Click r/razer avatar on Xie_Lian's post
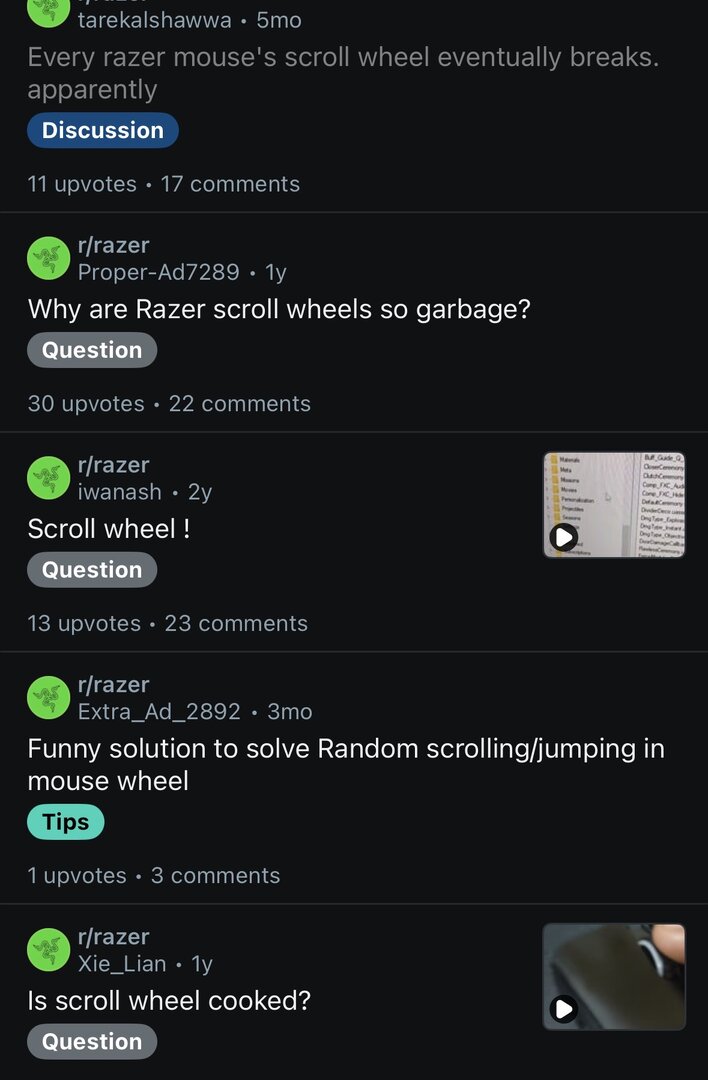 click(48, 950)
